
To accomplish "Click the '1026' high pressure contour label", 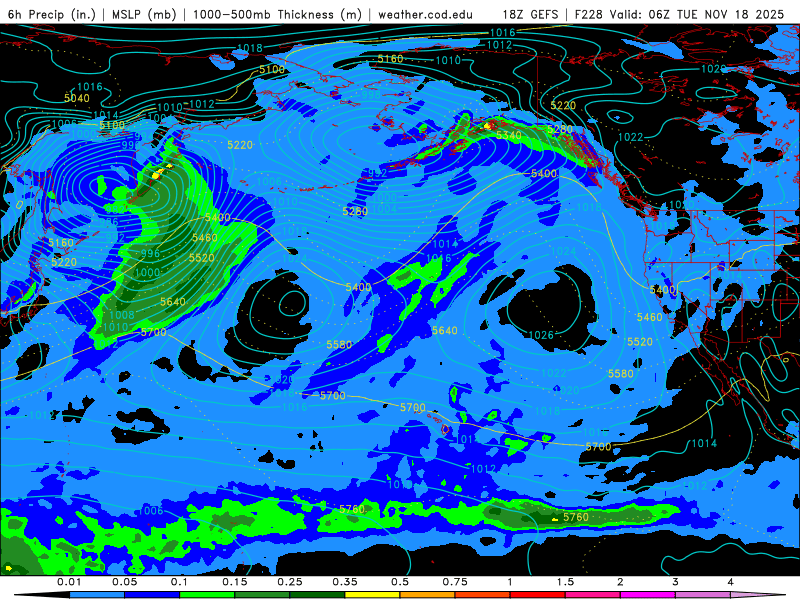I will (x=541, y=335).
